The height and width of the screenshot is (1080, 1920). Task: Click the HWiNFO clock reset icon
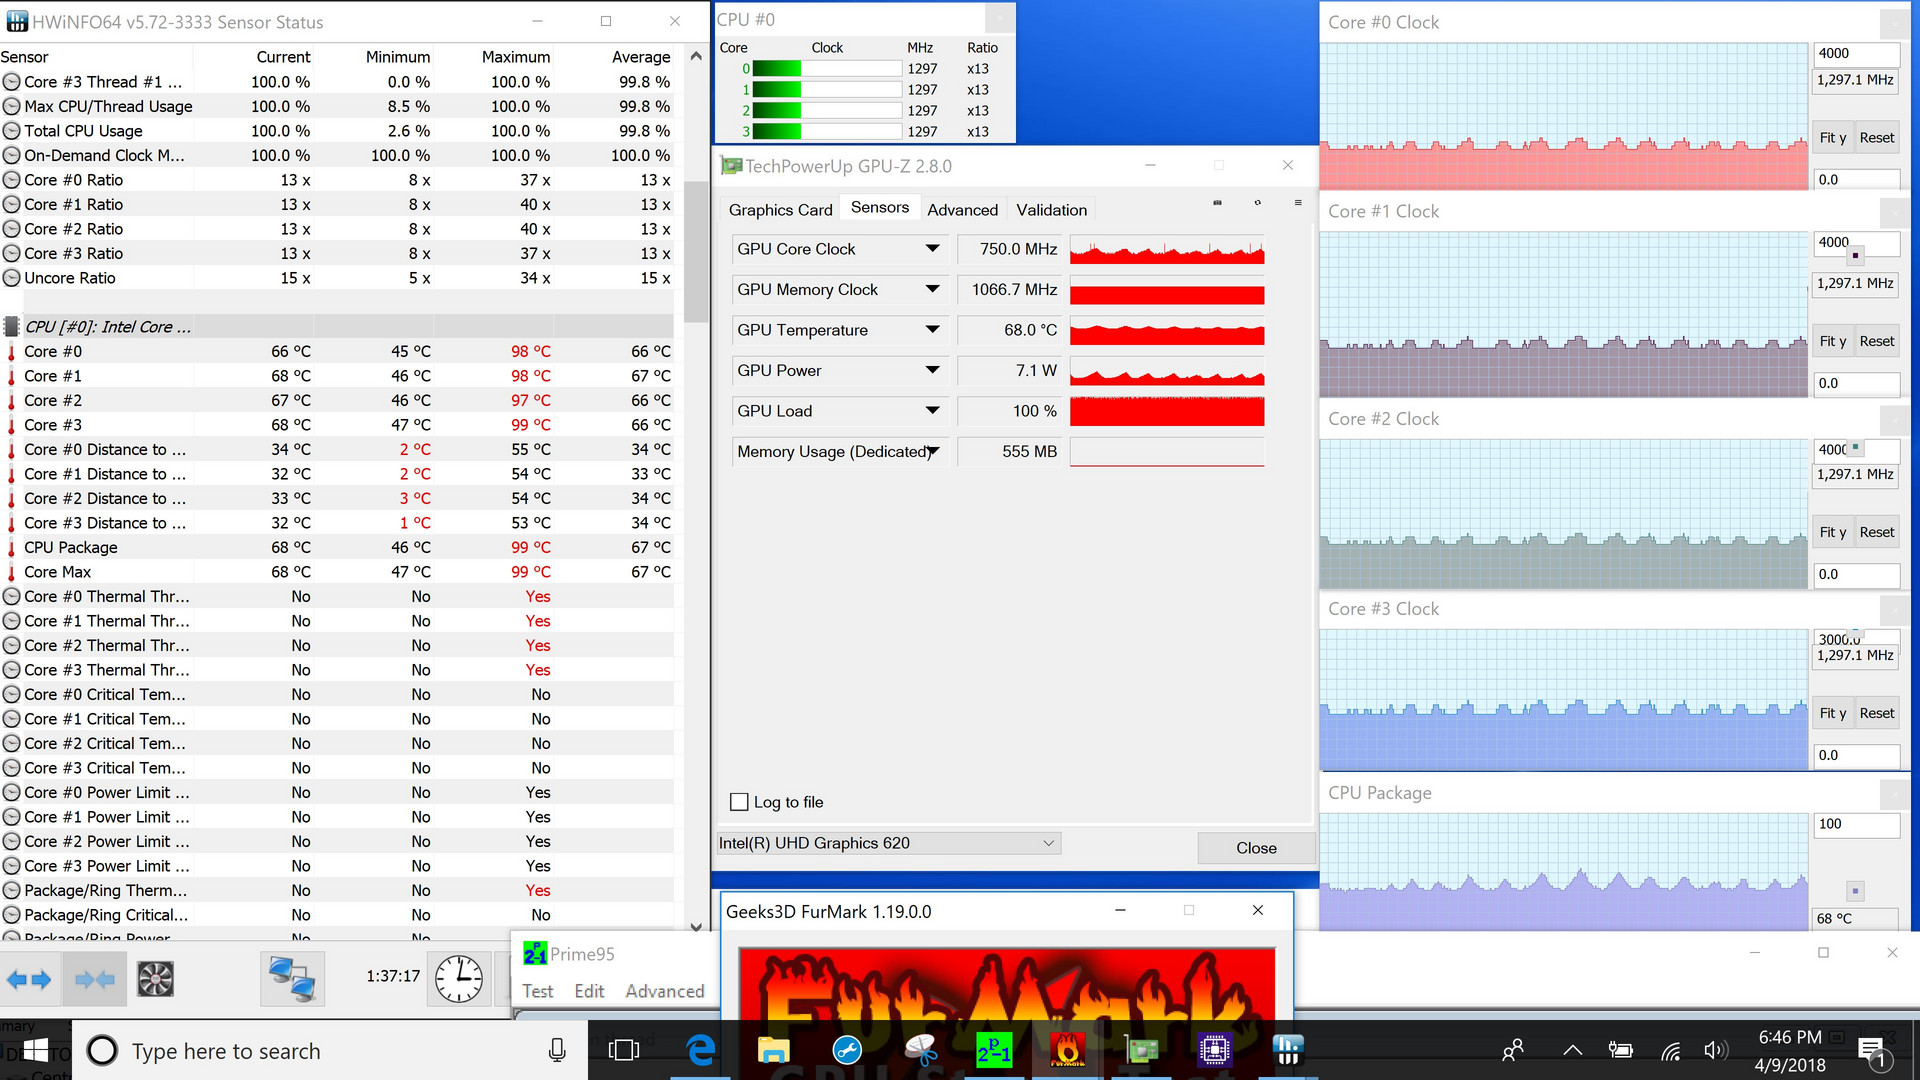pos(459,978)
